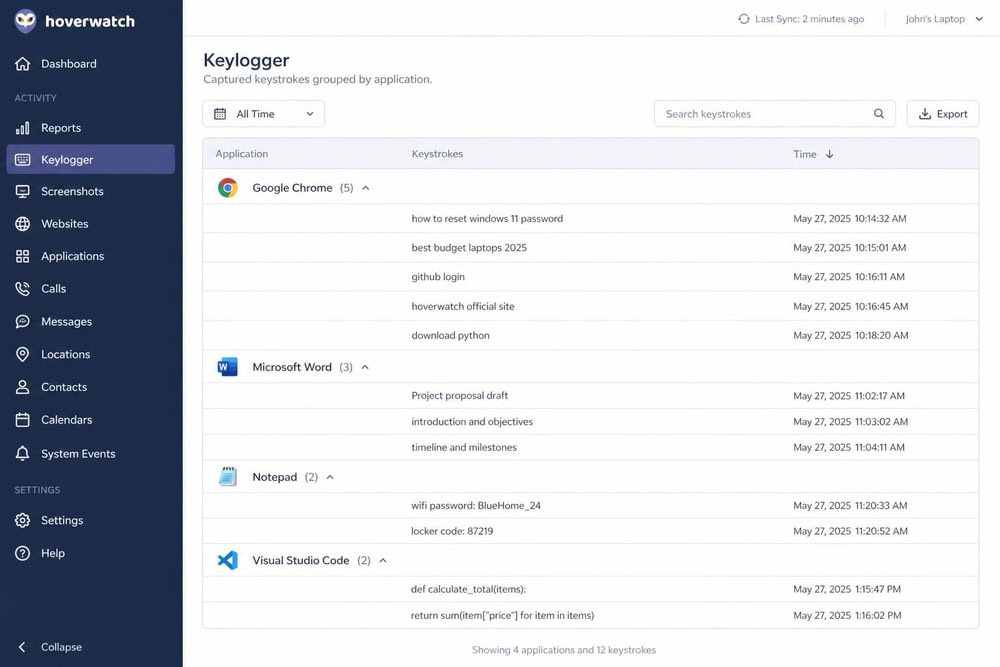The height and width of the screenshot is (667, 1000).
Task: Click the Notepad app icon
Action: point(228,476)
